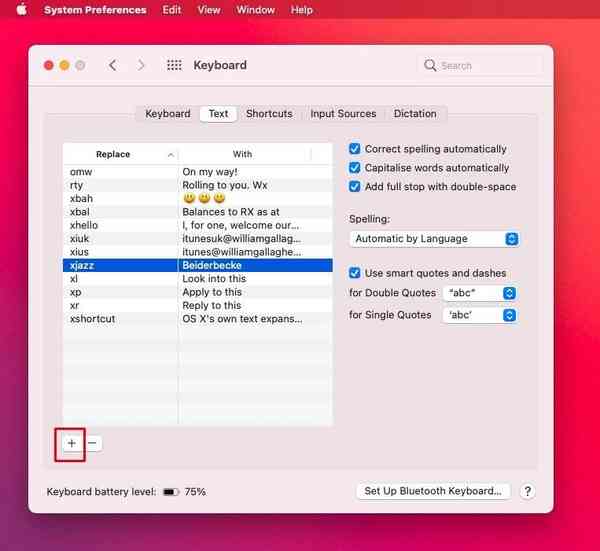Toggle Capitalise words automatically checkbox
Image resolution: width=600 pixels, height=551 pixels.
click(x=355, y=168)
